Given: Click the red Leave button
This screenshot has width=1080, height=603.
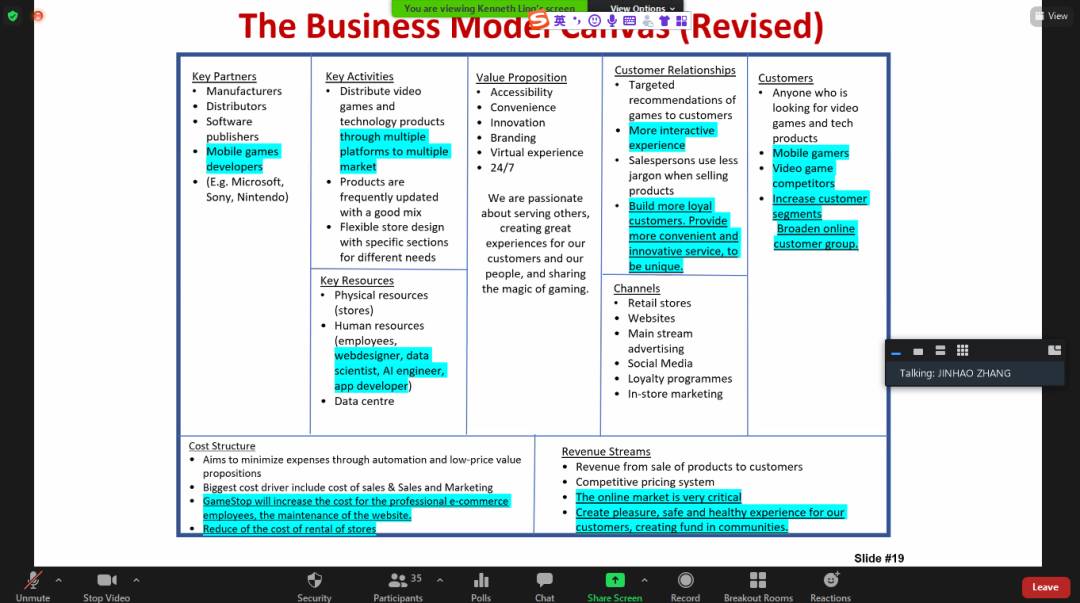Looking at the screenshot, I should point(1045,587).
